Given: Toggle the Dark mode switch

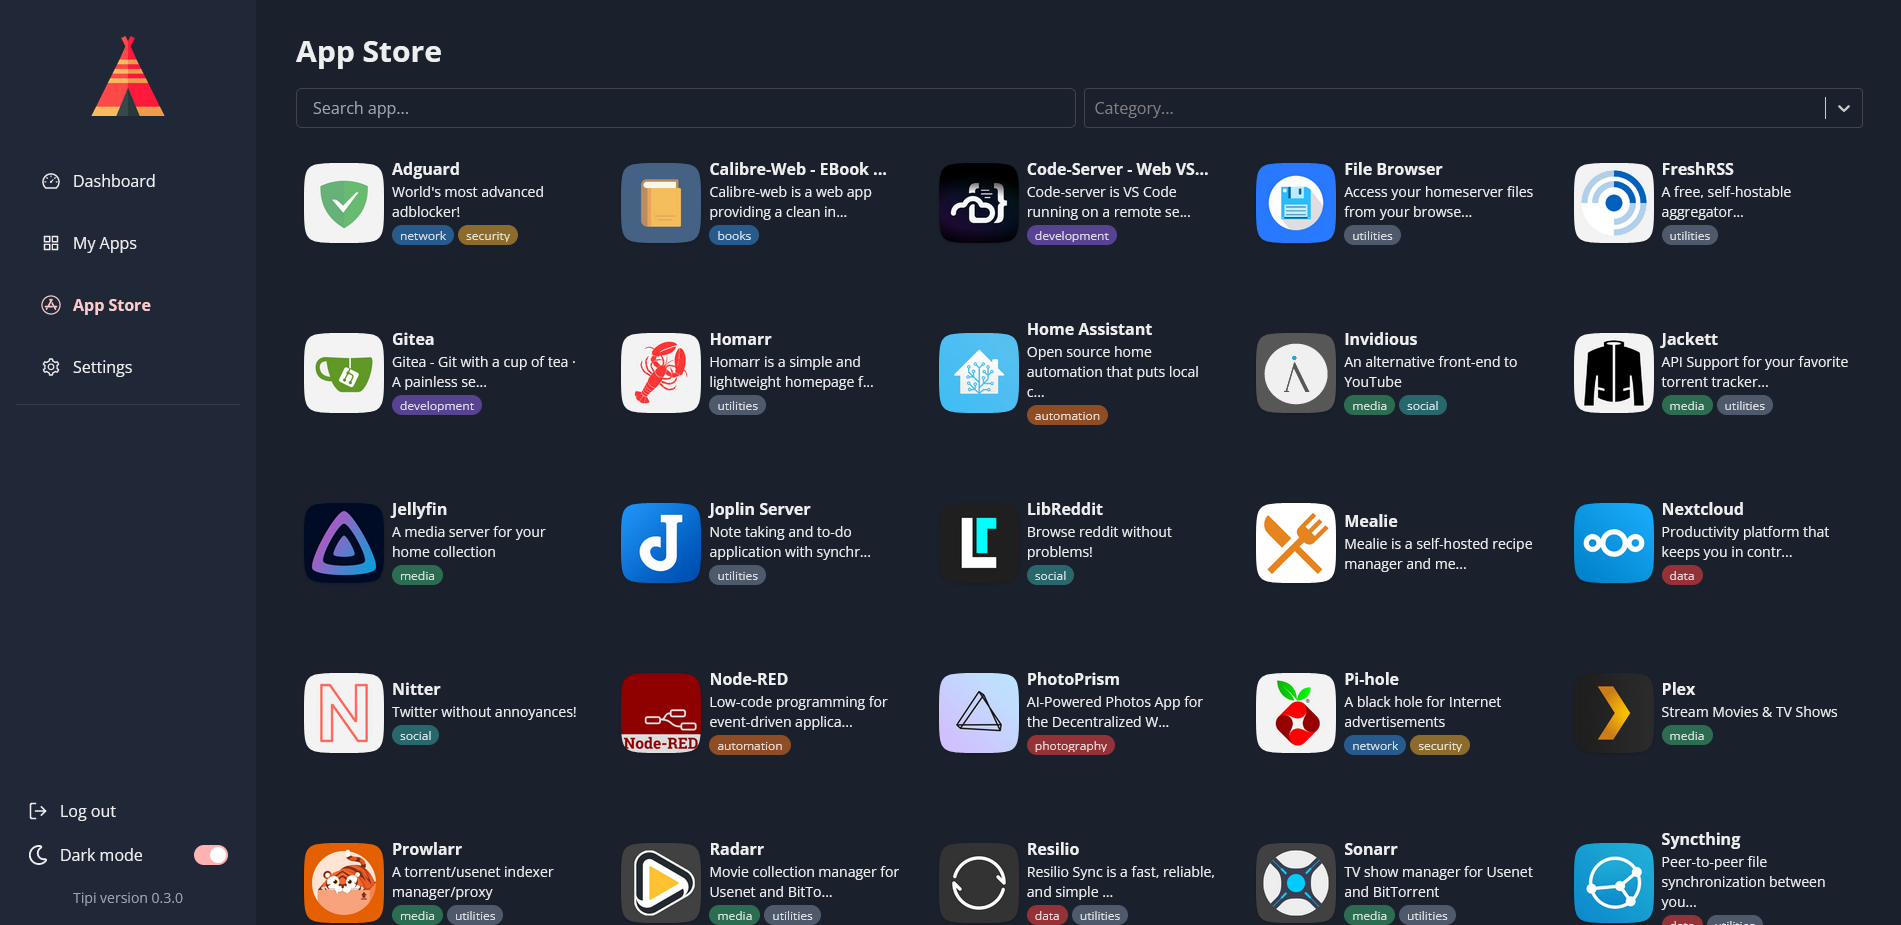Looking at the screenshot, I should (x=211, y=855).
